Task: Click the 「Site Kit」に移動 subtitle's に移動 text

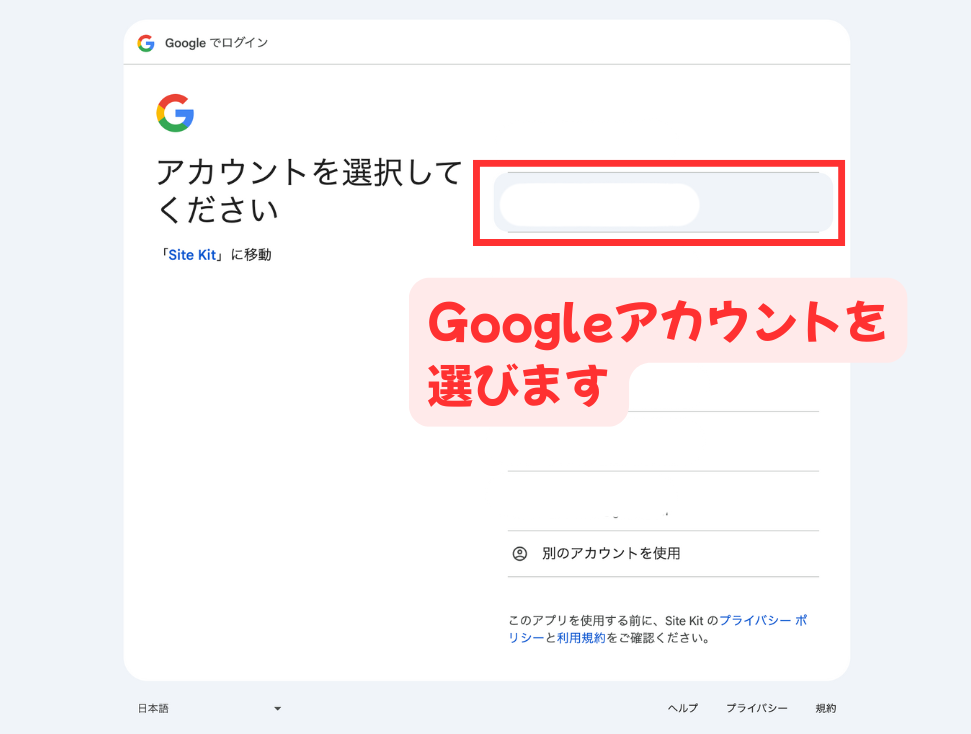Action: point(251,255)
